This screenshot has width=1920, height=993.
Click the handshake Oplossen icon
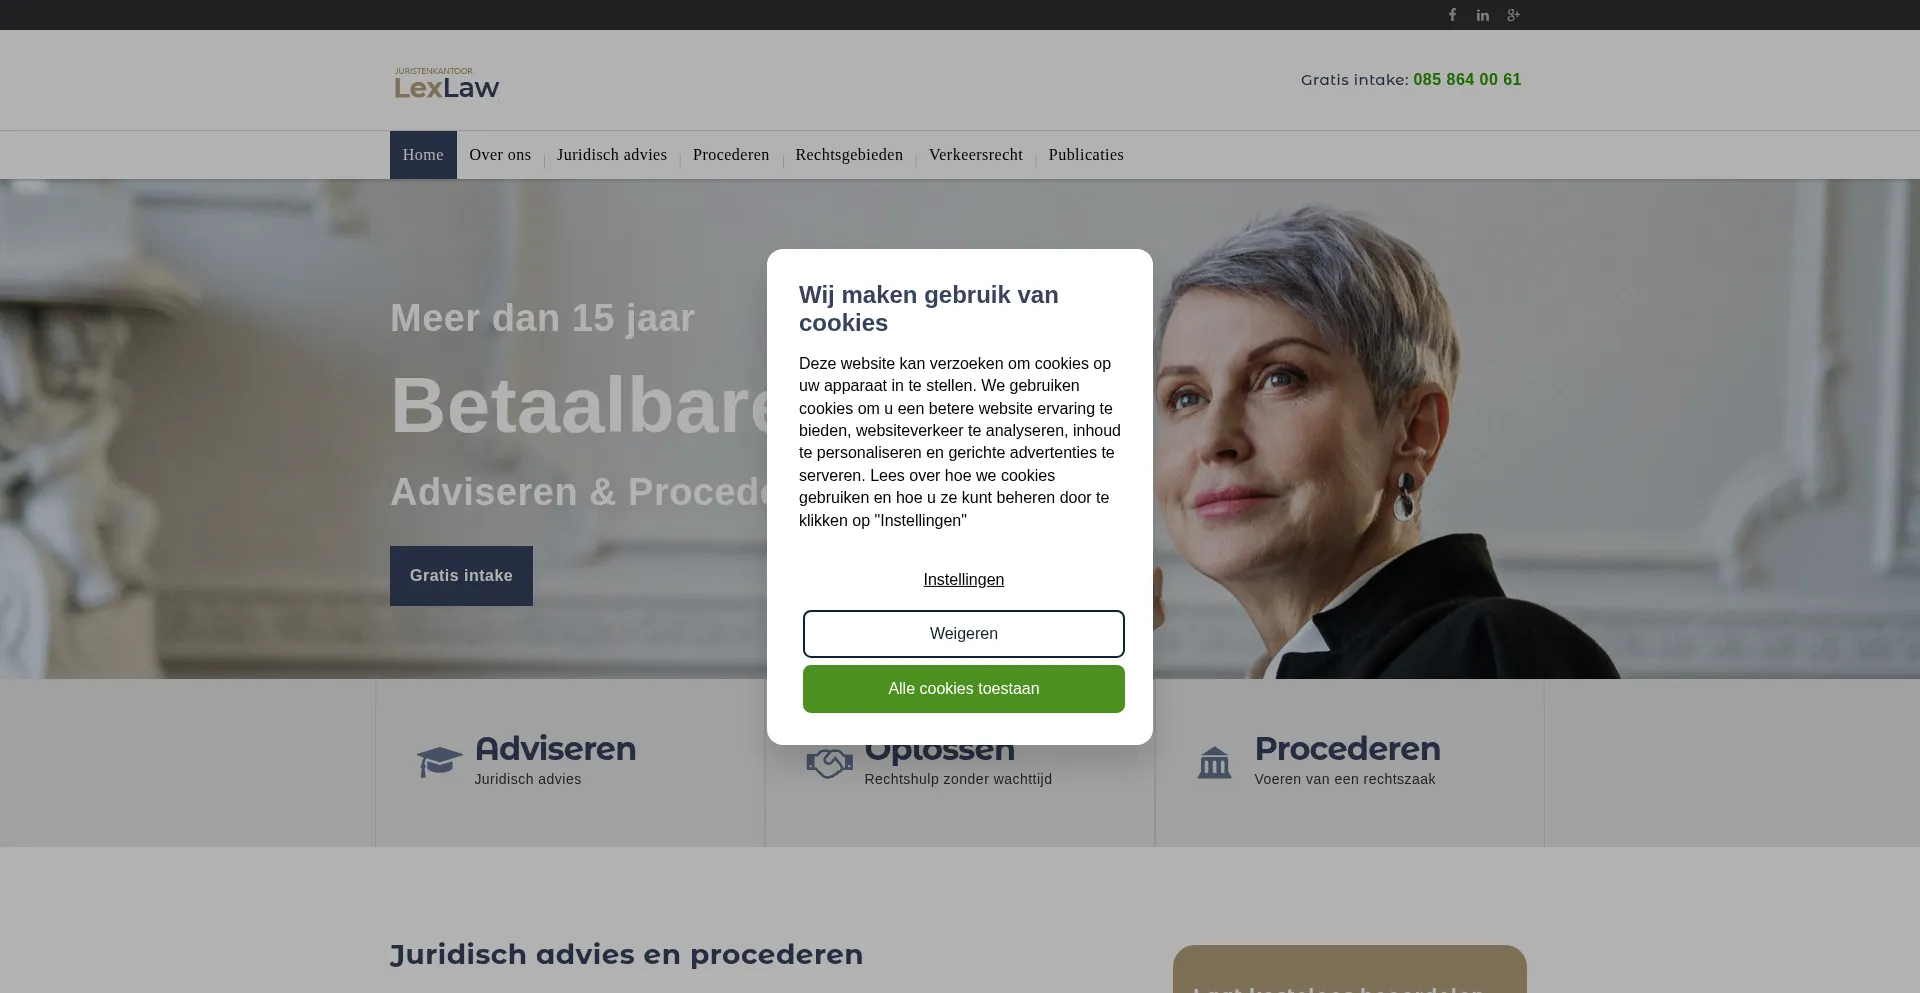(829, 764)
